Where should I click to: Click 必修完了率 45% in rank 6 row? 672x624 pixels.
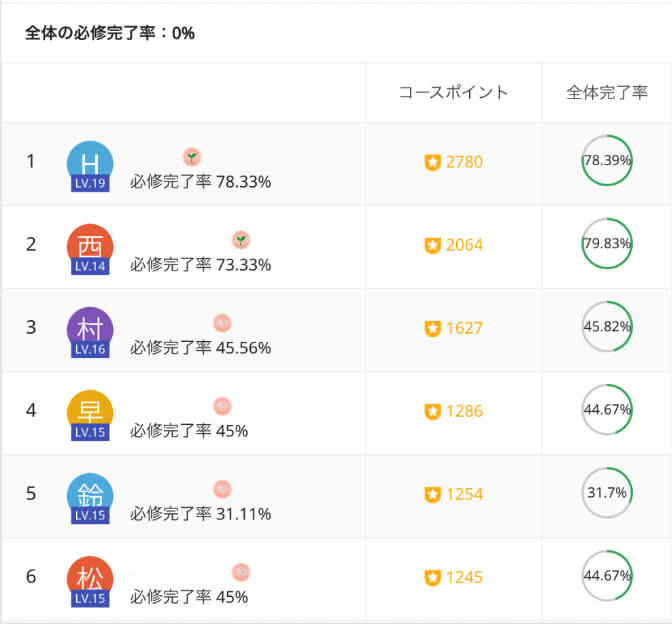tap(189, 597)
